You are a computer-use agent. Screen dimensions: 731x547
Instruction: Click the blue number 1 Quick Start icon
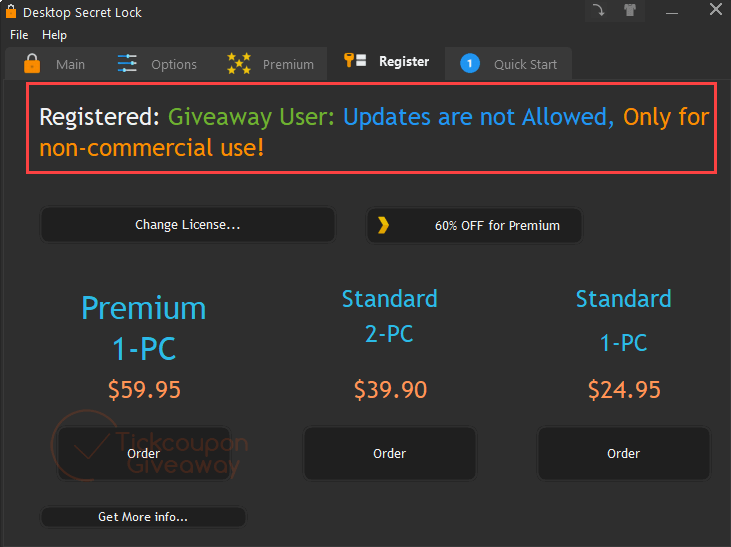pyautogui.click(x=469, y=63)
